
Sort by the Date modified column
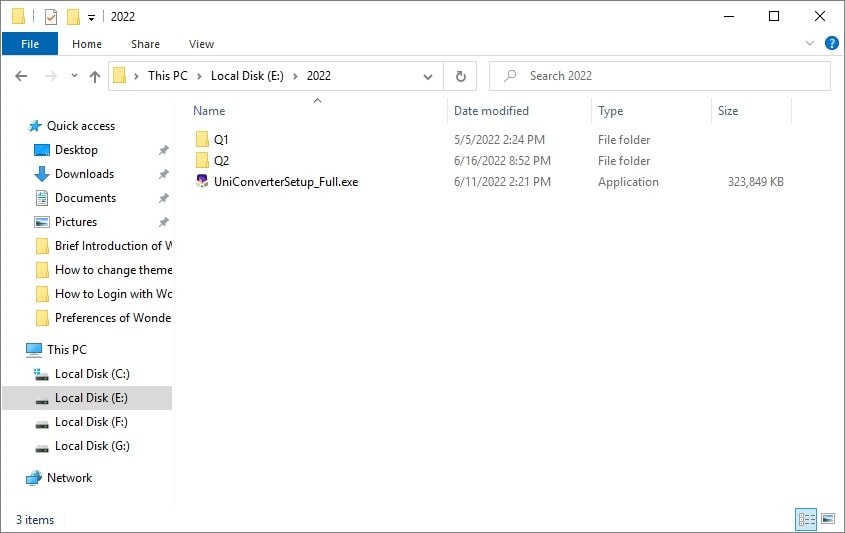491,111
